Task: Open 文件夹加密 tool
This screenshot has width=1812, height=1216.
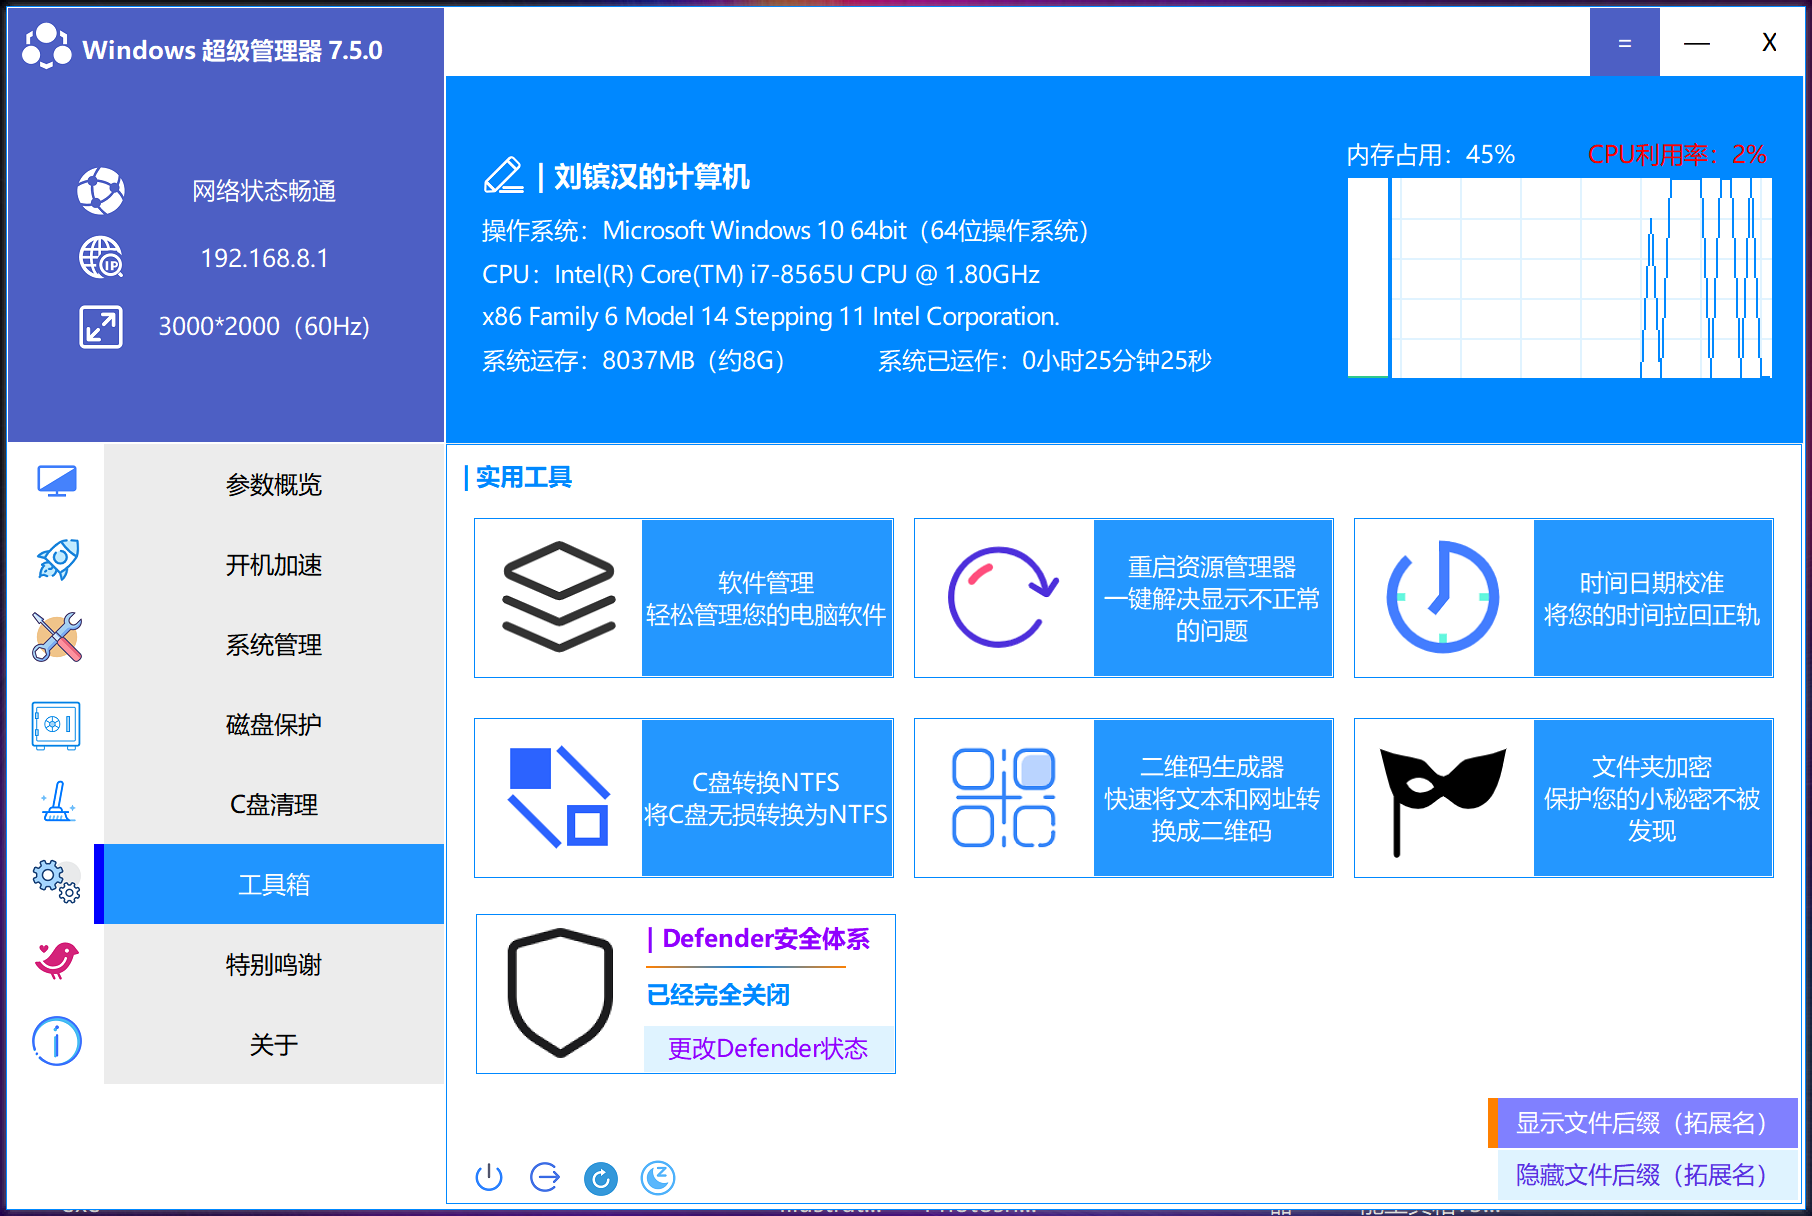Action: click(x=1652, y=798)
